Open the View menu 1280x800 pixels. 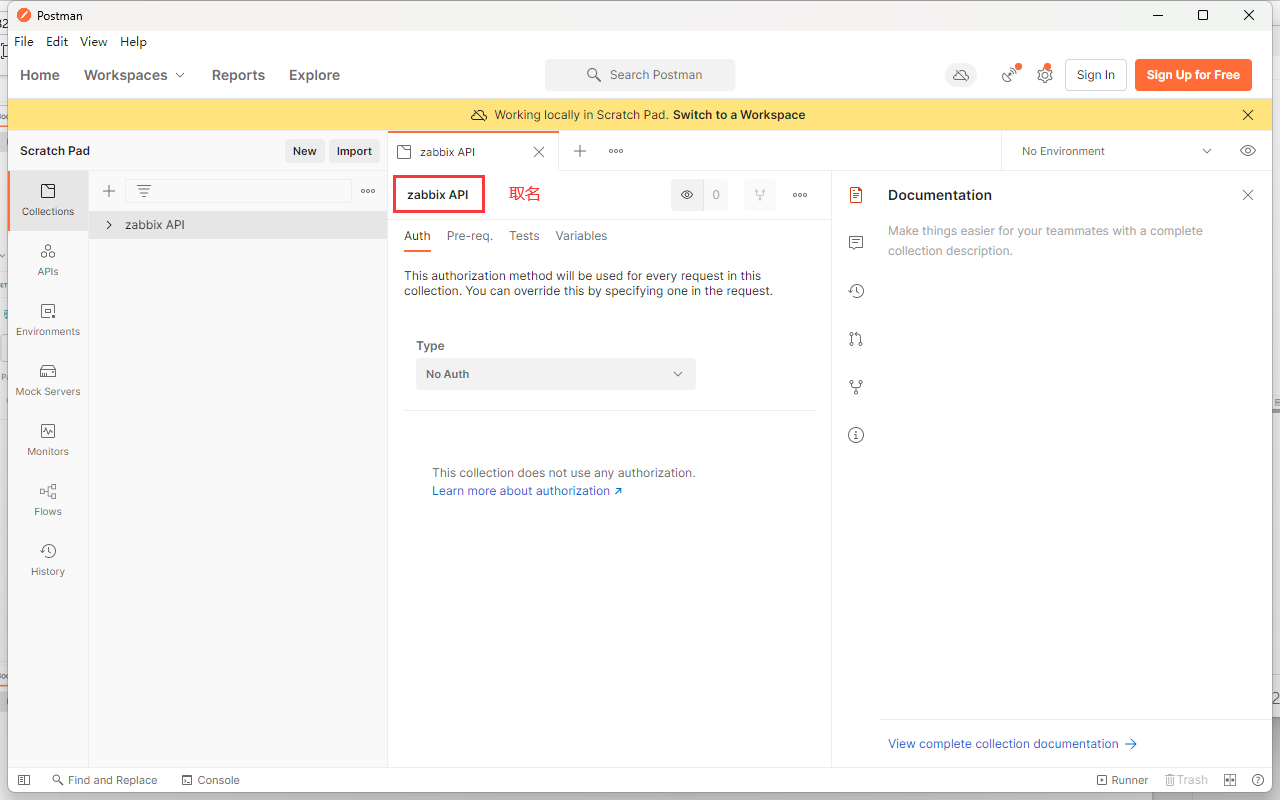(94, 42)
